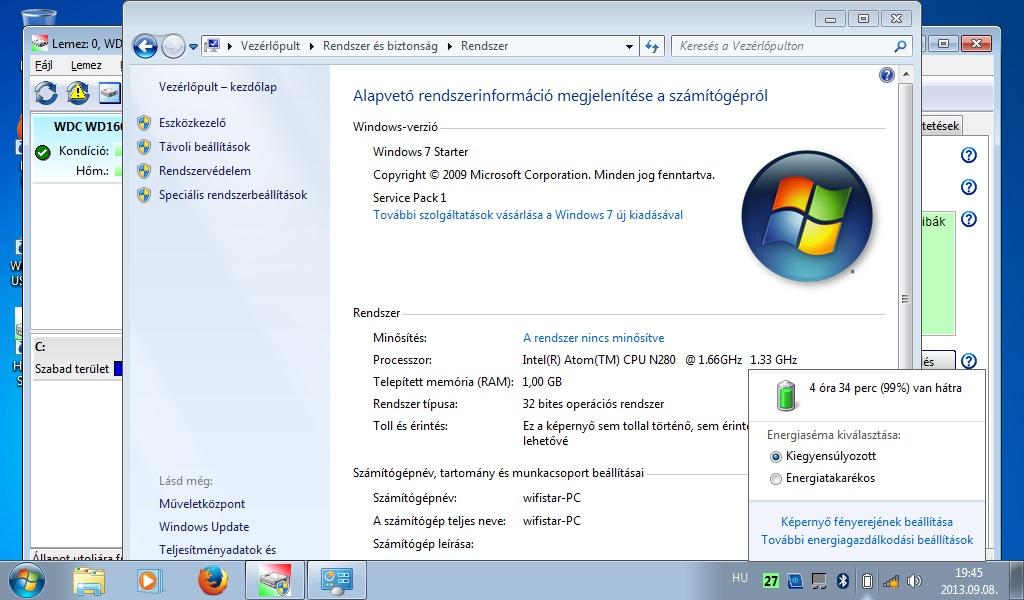This screenshot has width=1024, height=600.
Task: Open Eszközkezelő from the sidebar
Action: (192, 123)
